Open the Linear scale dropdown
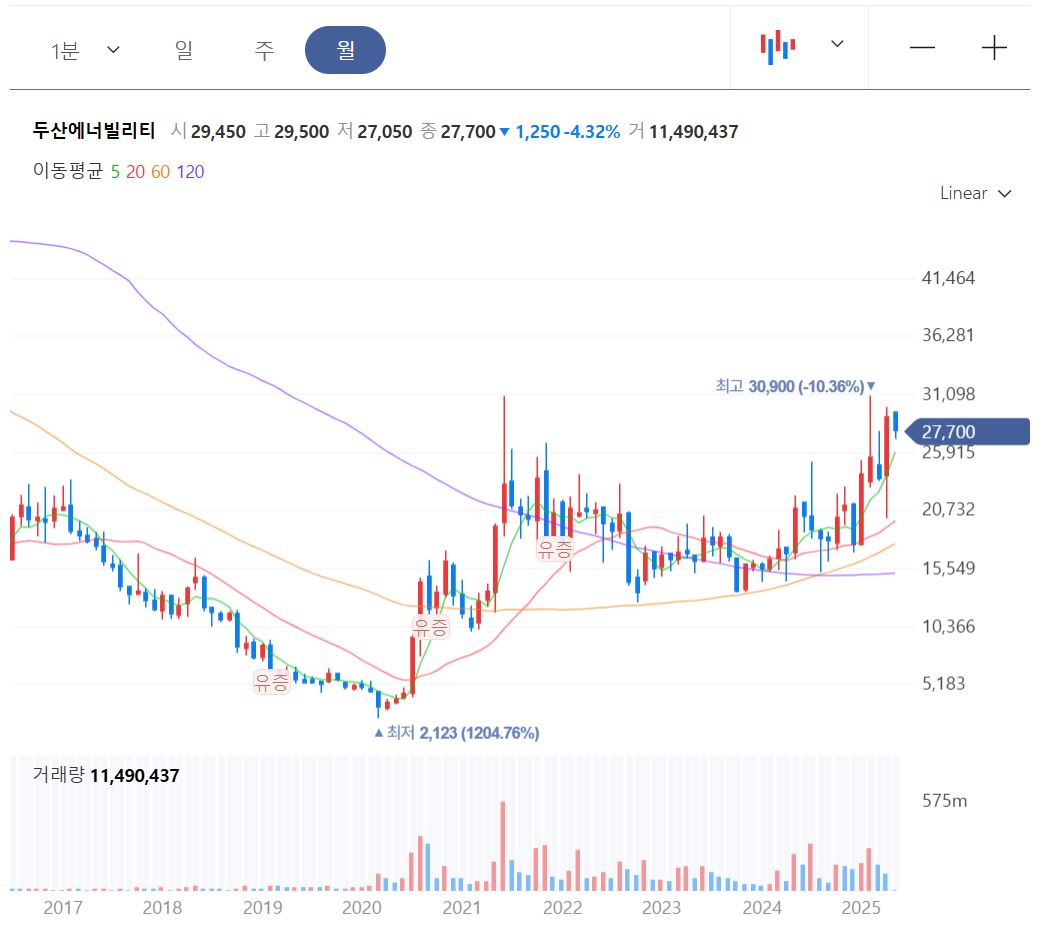This screenshot has height=941, width=1047. pyautogui.click(x=976, y=193)
